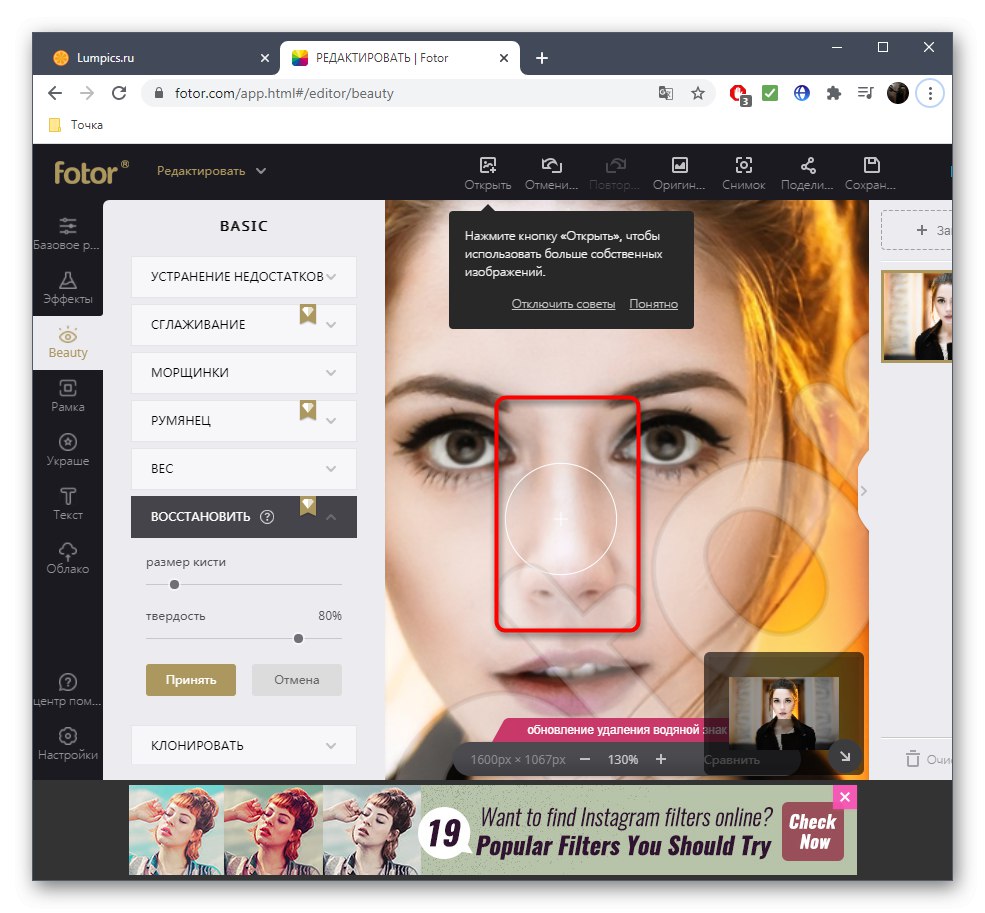Image resolution: width=985 pixels, height=913 pixels.
Task: Click the Очи... trash icon
Action: point(913,759)
